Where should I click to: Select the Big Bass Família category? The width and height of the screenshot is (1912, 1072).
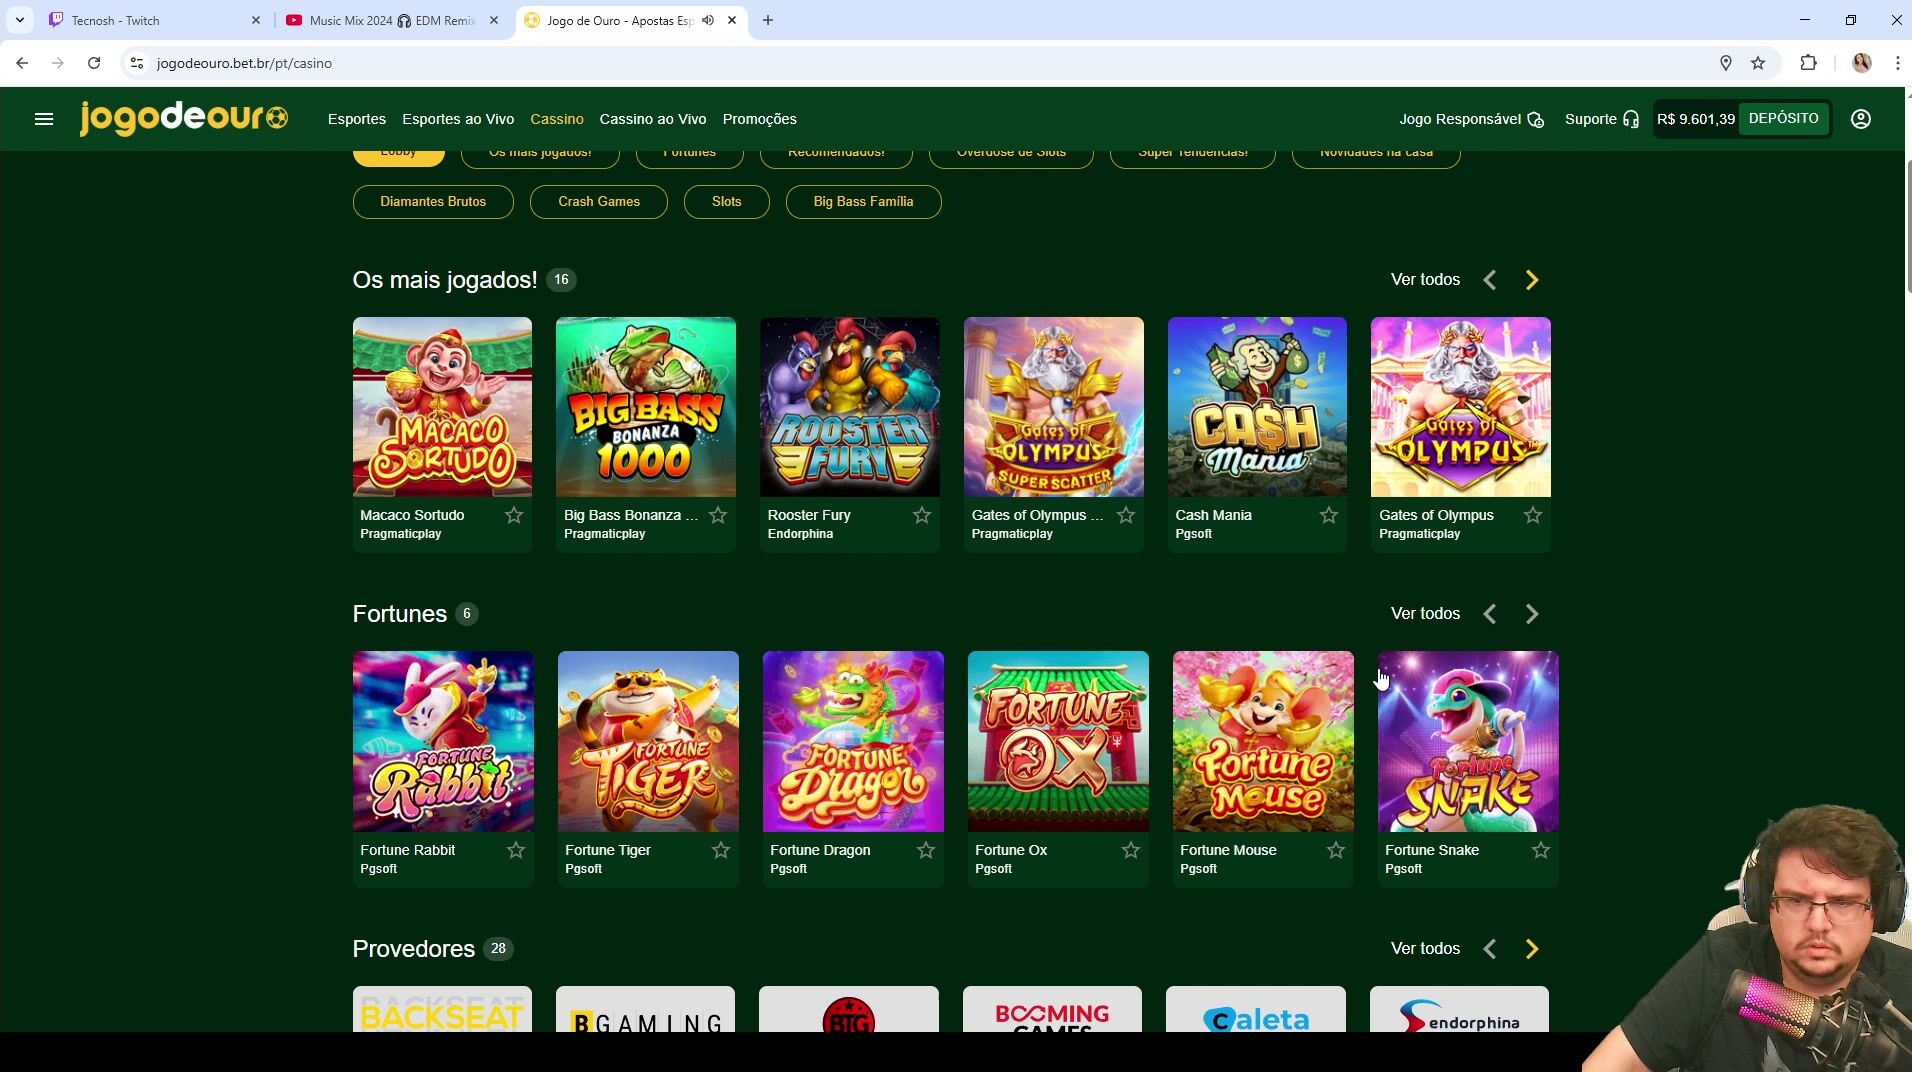pos(863,202)
